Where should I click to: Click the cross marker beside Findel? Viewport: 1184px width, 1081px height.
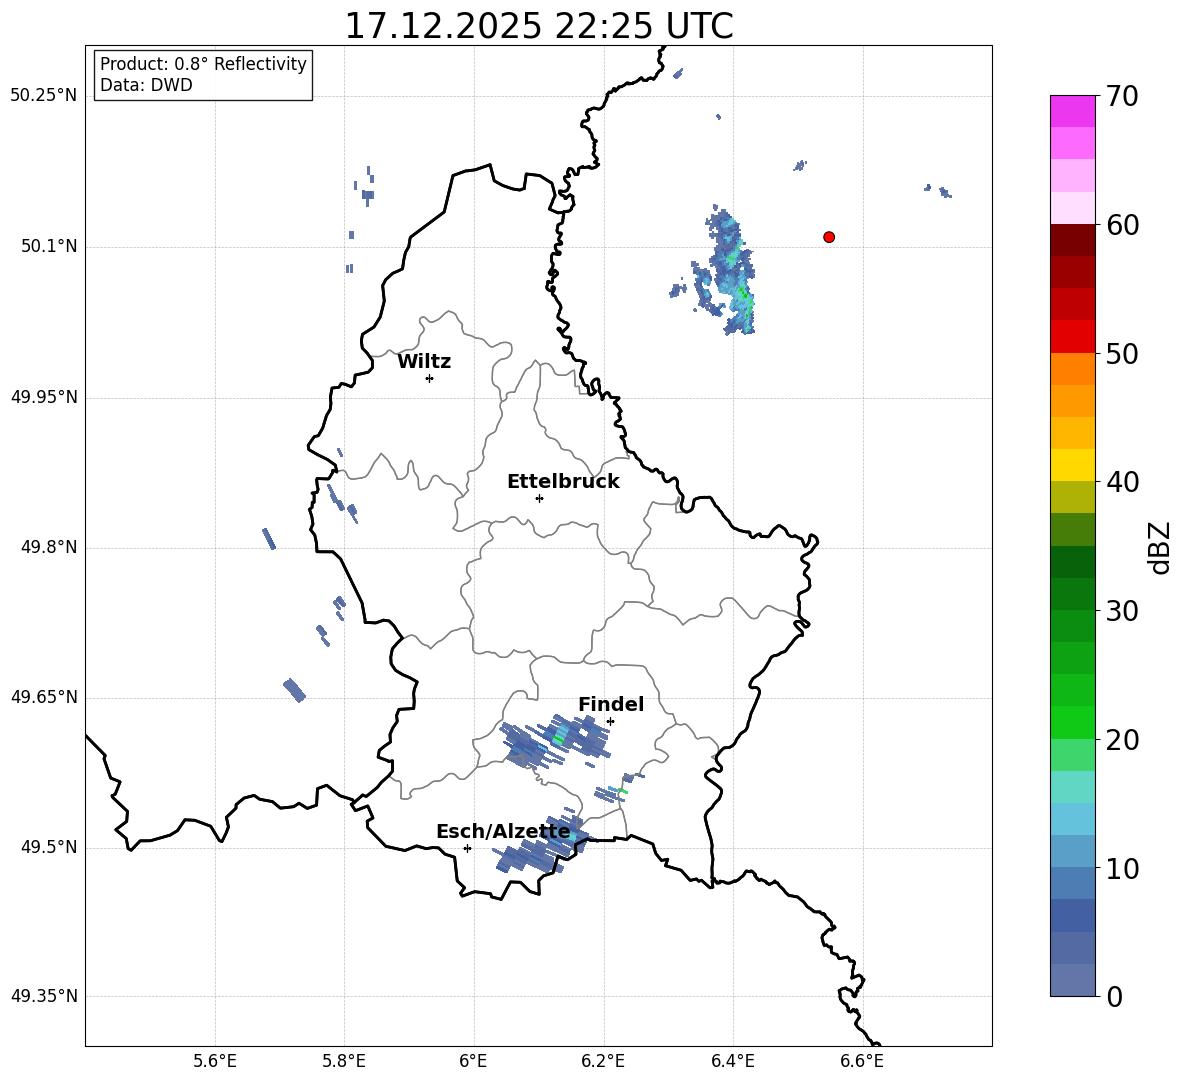click(x=610, y=722)
